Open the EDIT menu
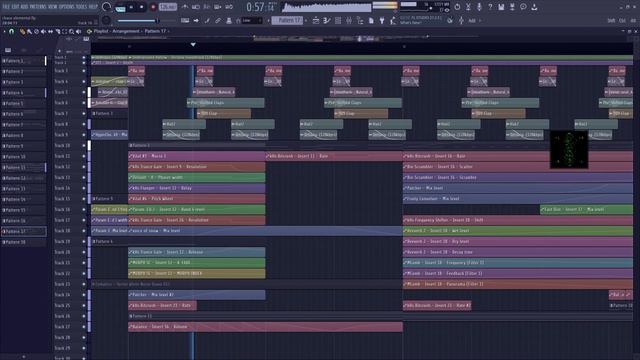The width and height of the screenshot is (640, 360). tap(15, 7)
